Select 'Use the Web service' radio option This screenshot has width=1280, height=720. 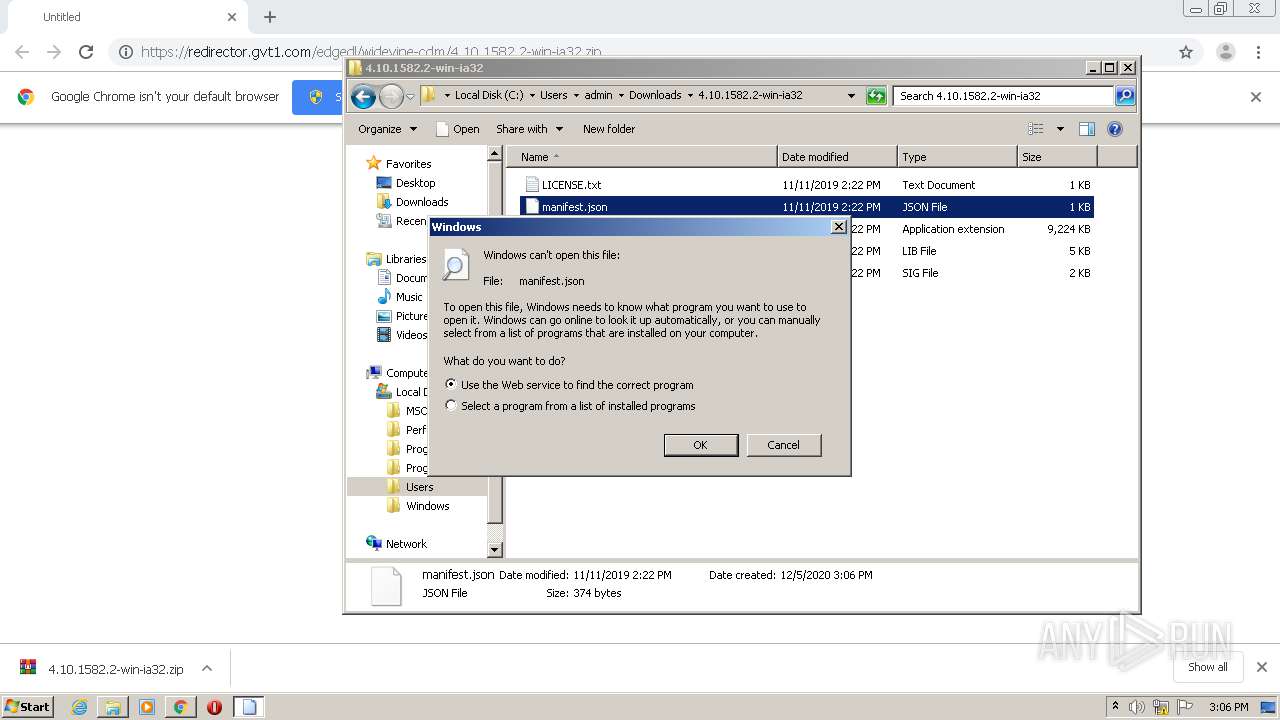[451, 384]
